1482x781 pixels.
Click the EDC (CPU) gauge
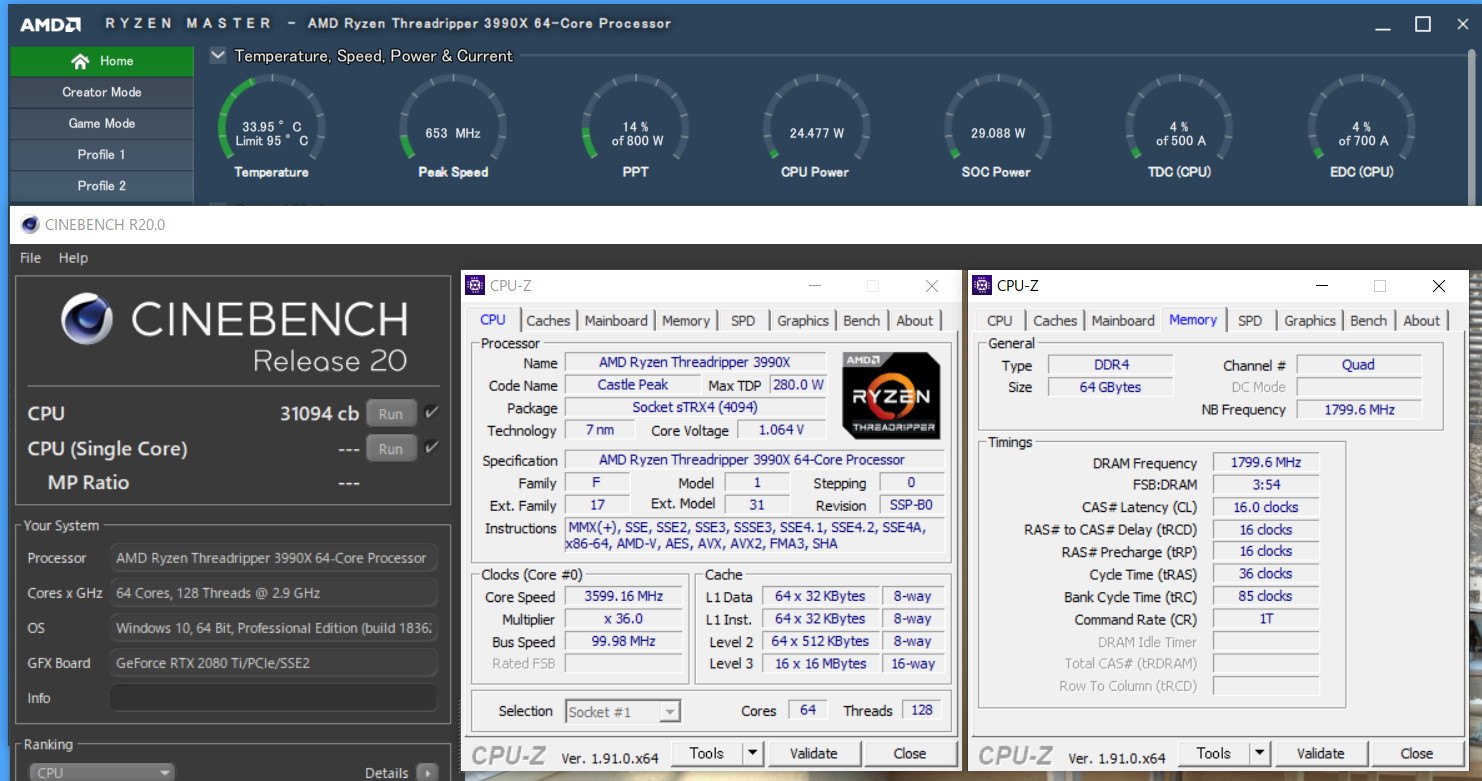1362,129
